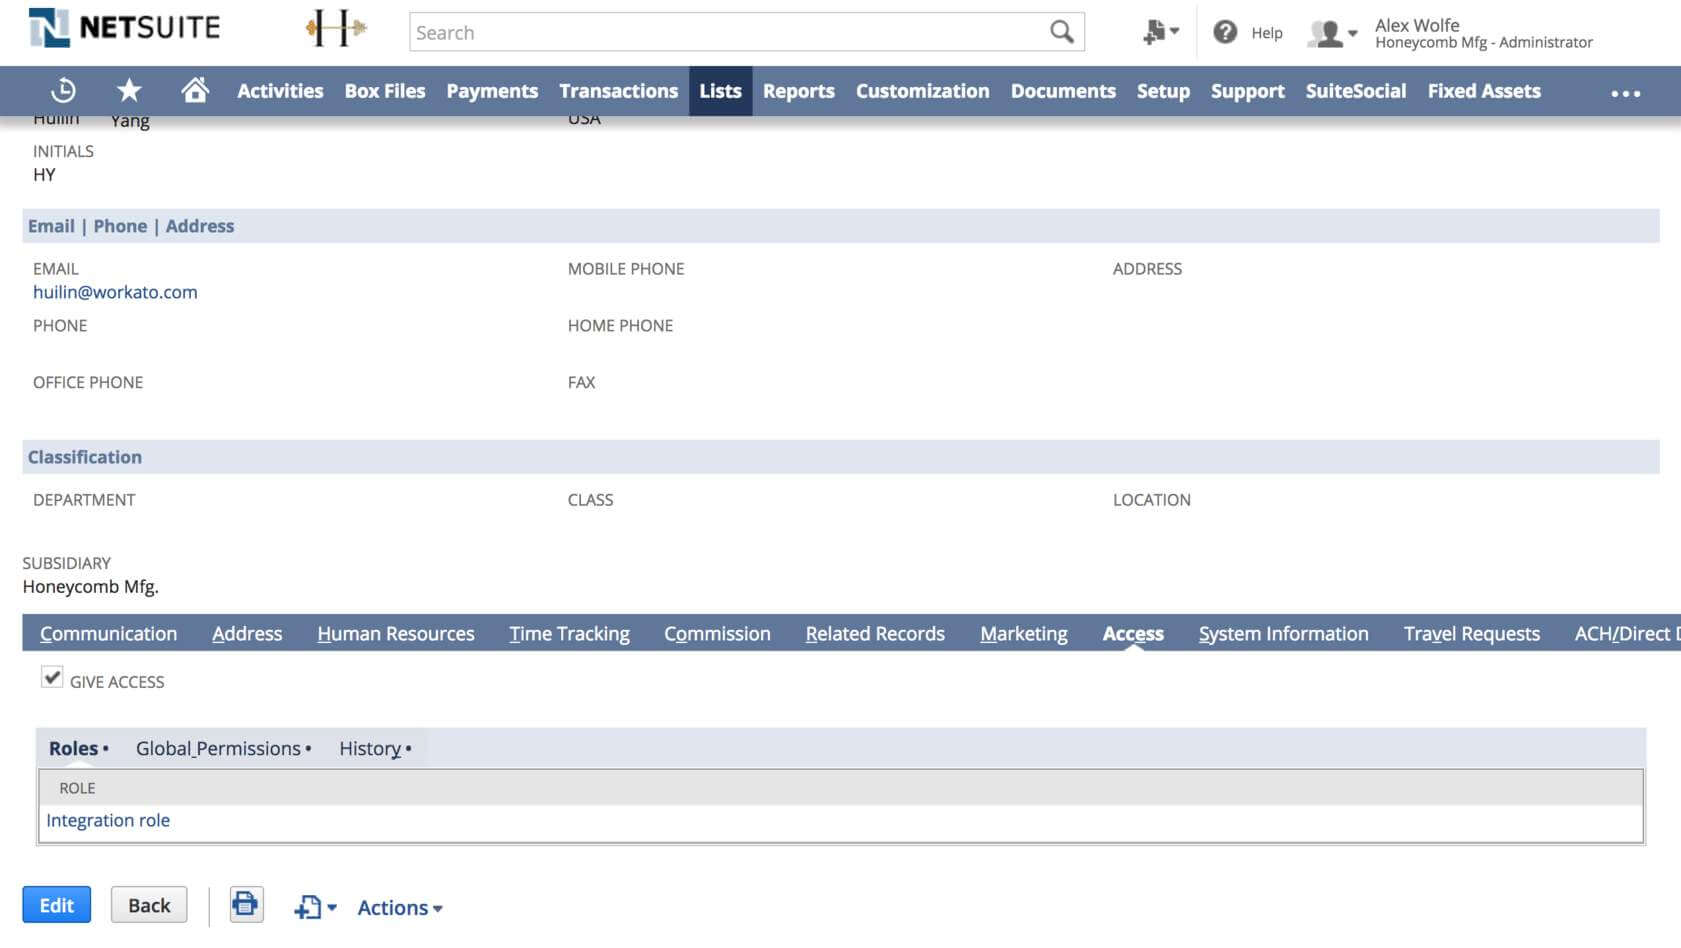
Task: Click the shortcuts star icon
Action: (129, 91)
